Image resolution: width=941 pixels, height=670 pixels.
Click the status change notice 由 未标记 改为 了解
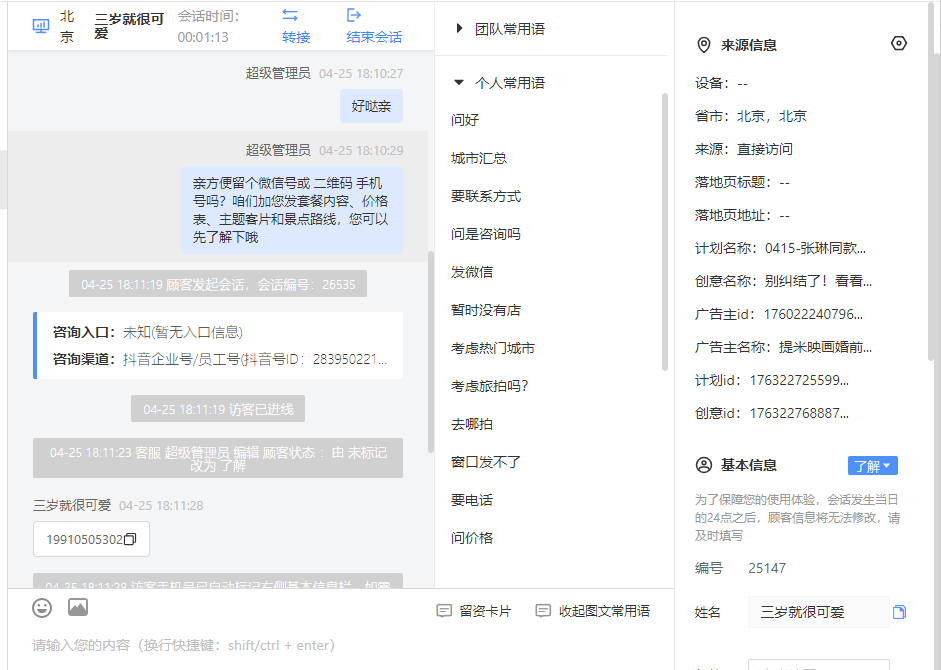218,459
